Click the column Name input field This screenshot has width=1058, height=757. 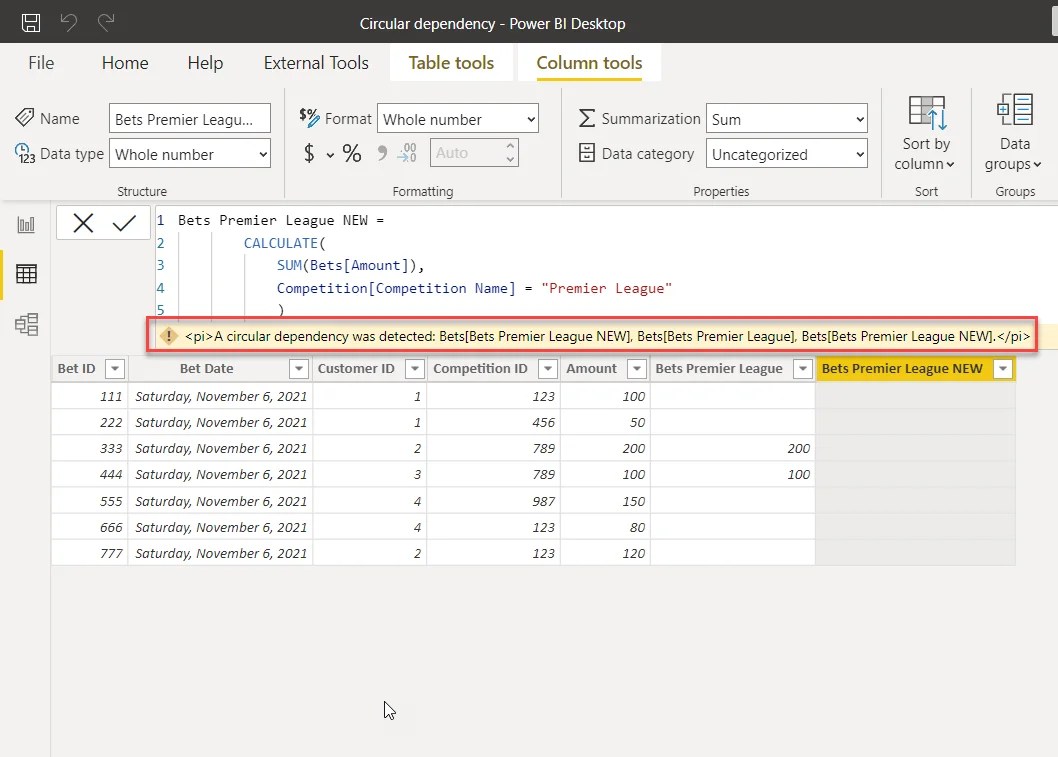pyautogui.click(x=190, y=119)
